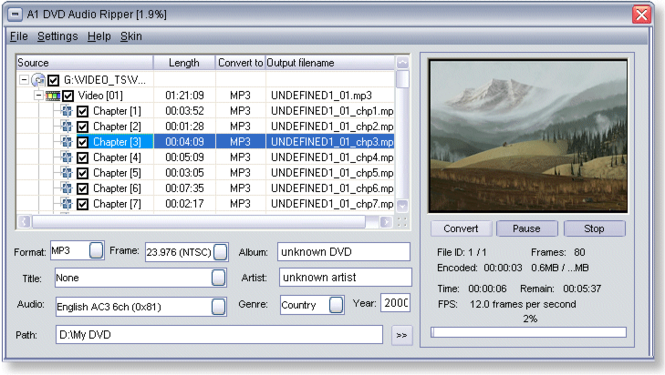Click the Source column header
Screen dimensions: 665x375
pyautogui.click(x=84, y=63)
